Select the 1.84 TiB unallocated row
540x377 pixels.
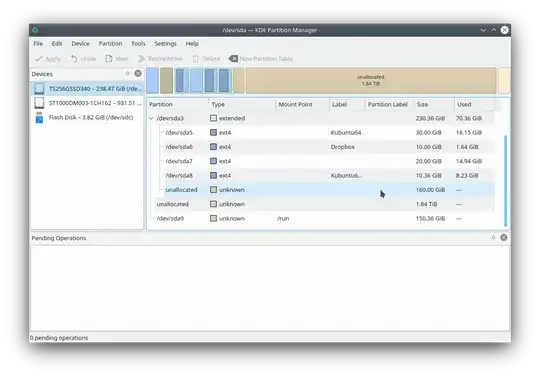tap(322, 204)
